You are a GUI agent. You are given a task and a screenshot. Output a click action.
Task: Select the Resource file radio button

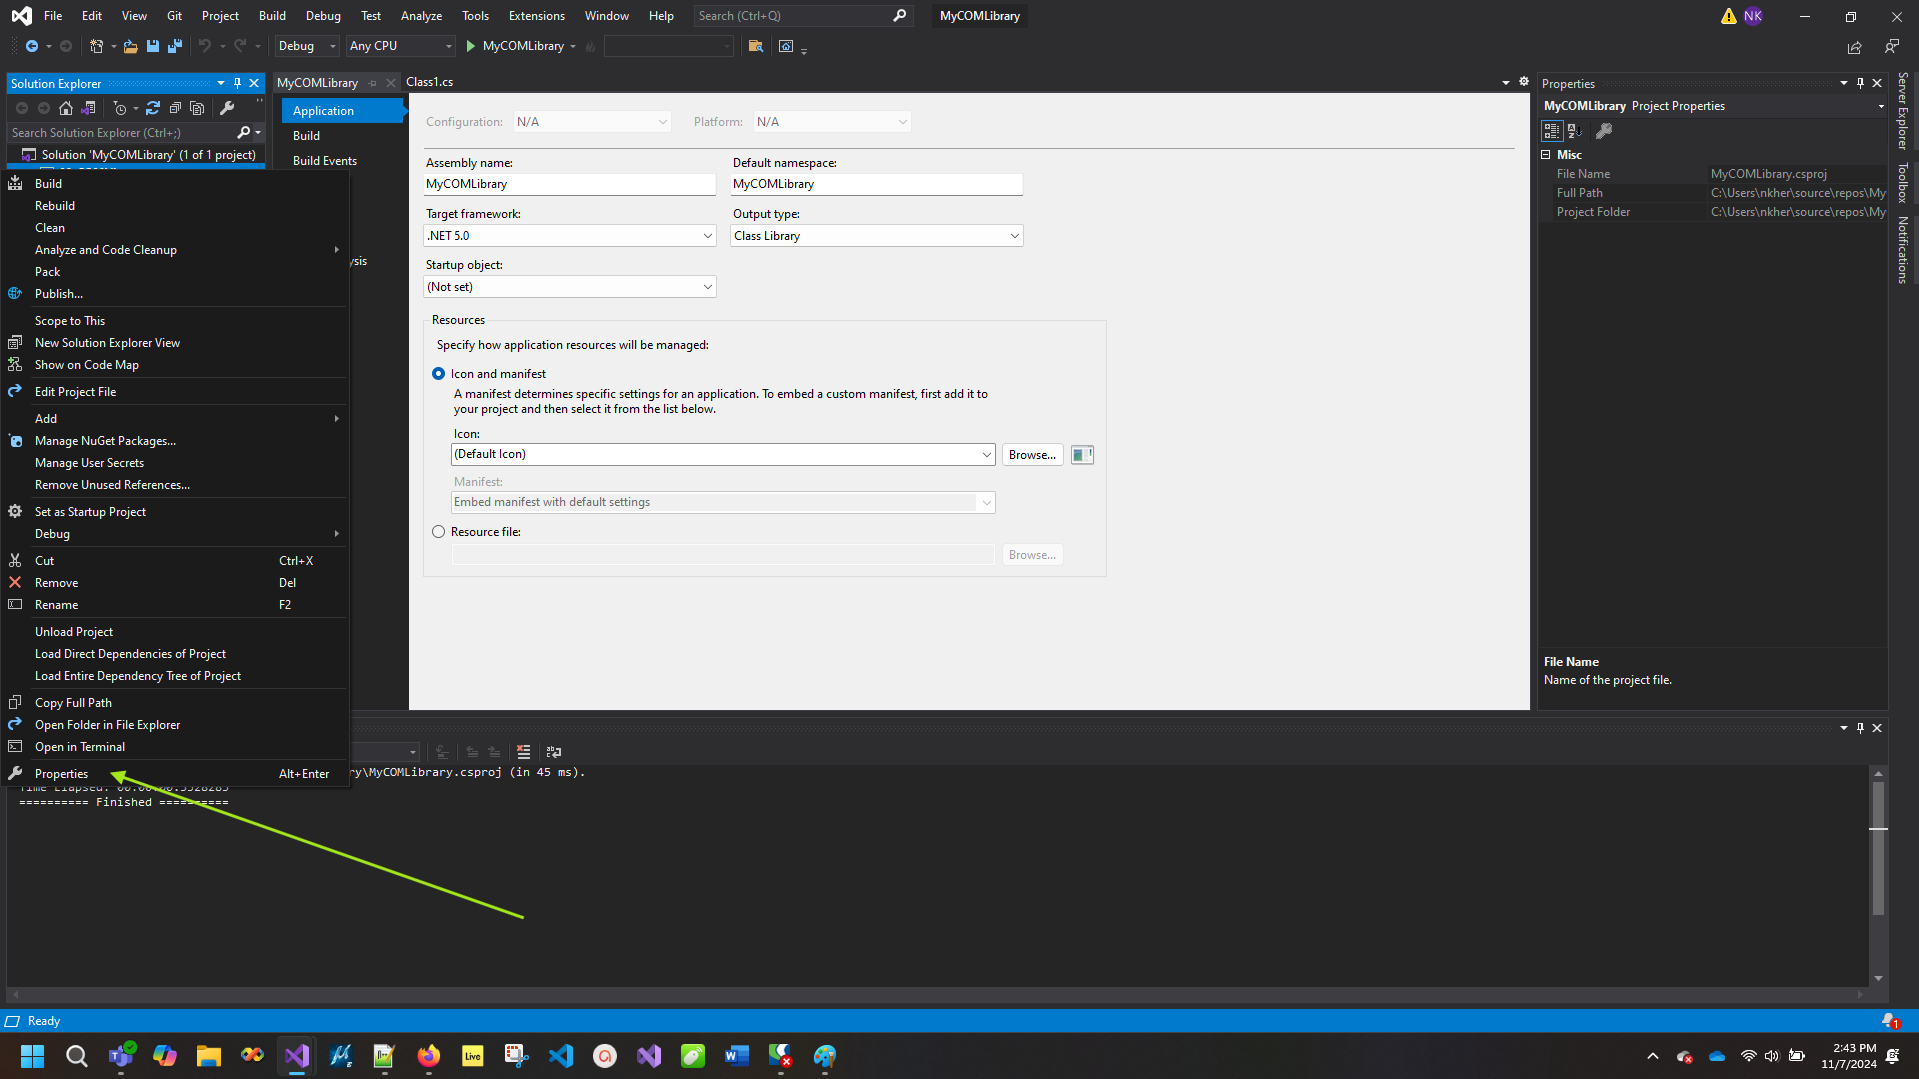coord(438,532)
